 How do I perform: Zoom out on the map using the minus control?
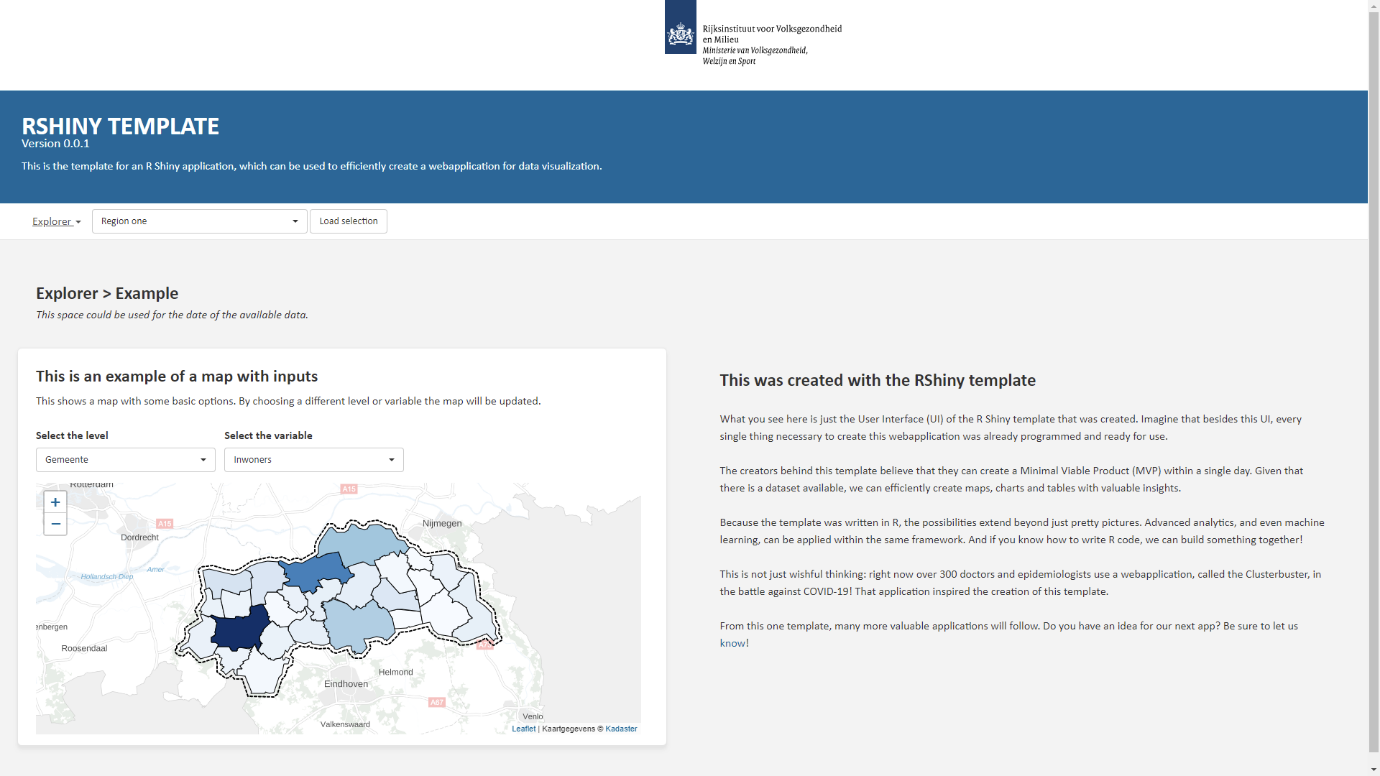click(55, 523)
